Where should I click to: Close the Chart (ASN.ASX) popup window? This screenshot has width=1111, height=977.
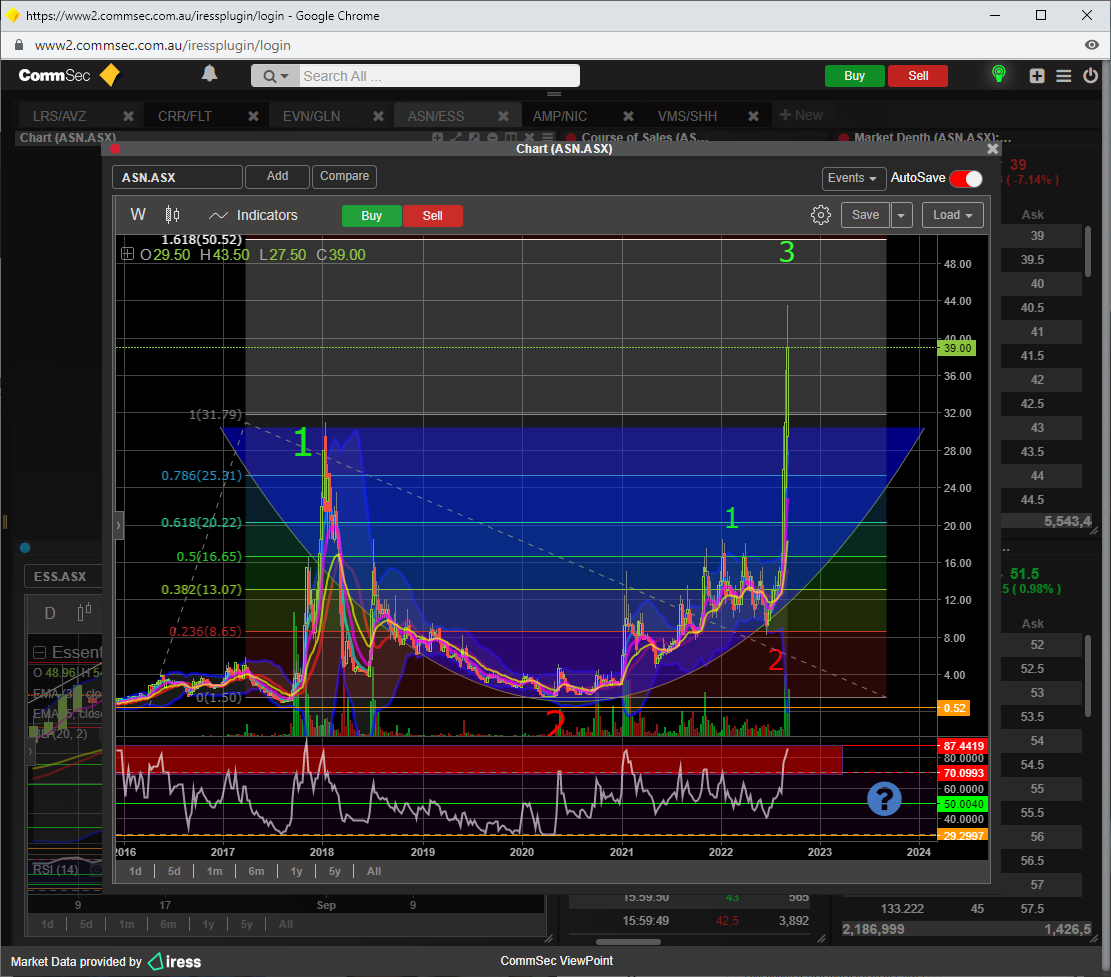[x=992, y=149]
